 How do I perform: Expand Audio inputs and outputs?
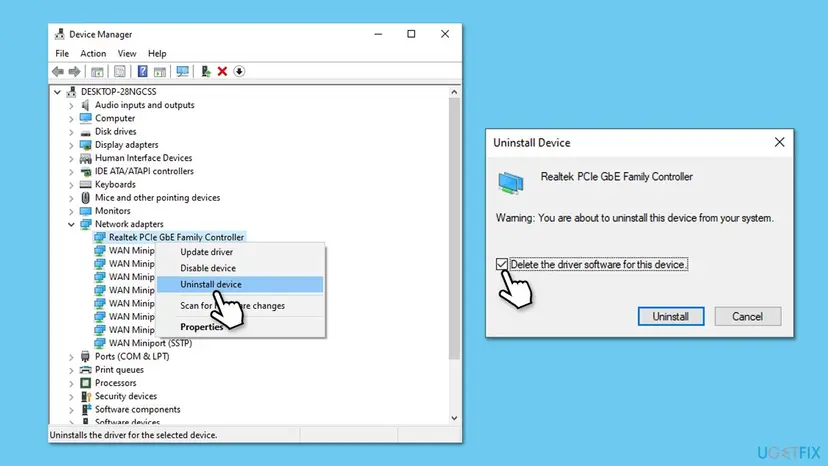(x=71, y=105)
